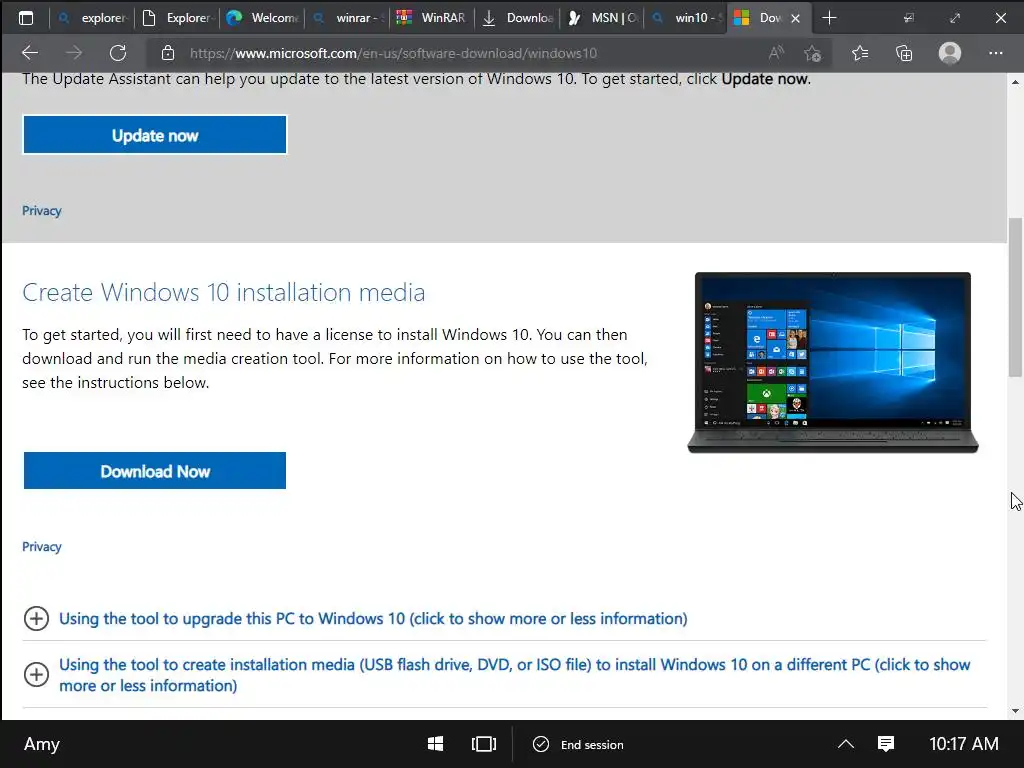Open Privacy link under Download Now
This screenshot has width=1024, height=768.
pyautogui.click(x=42, y=547)
